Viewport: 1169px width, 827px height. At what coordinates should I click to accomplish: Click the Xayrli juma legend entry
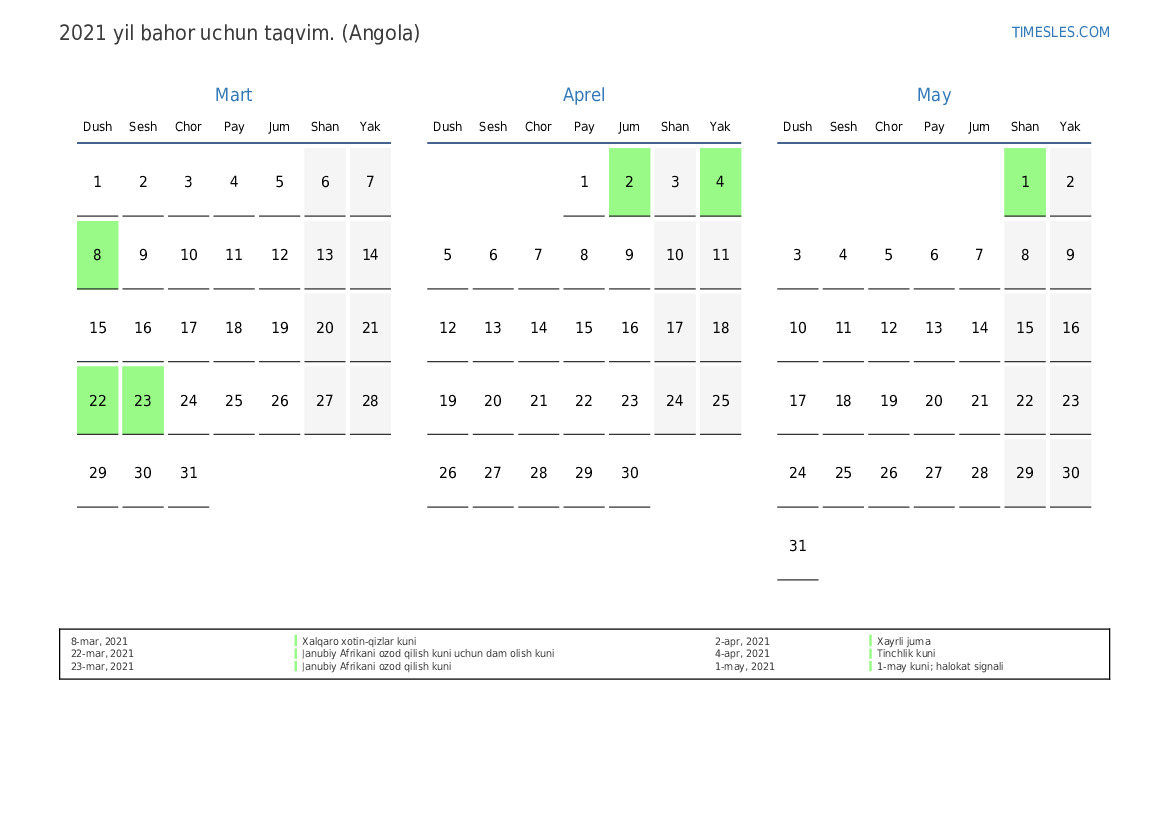[x=904, y=642]
